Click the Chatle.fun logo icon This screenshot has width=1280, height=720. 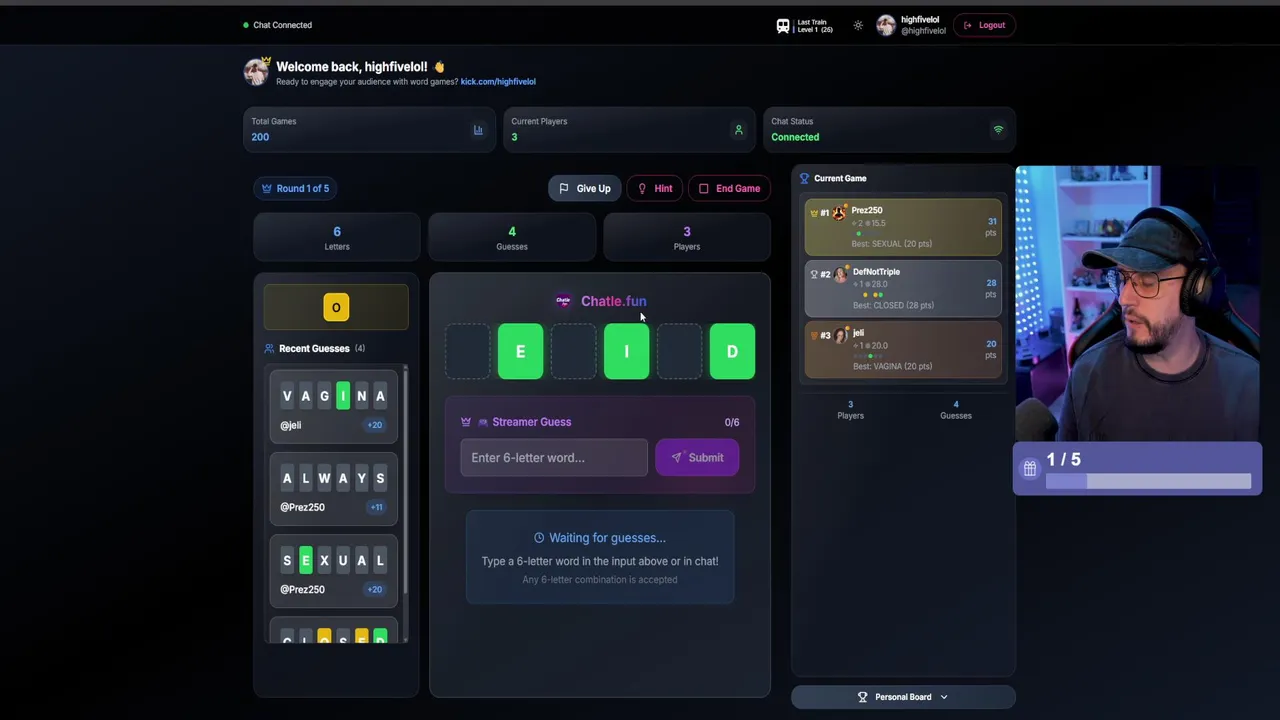tap(563, 301)
